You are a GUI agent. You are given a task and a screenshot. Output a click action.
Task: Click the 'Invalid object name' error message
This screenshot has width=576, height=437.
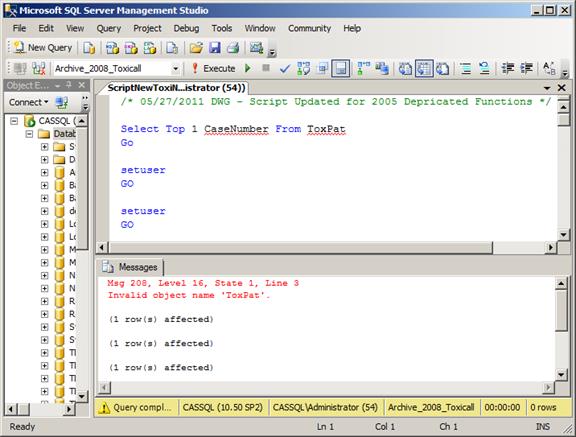(x=188, y=295)
